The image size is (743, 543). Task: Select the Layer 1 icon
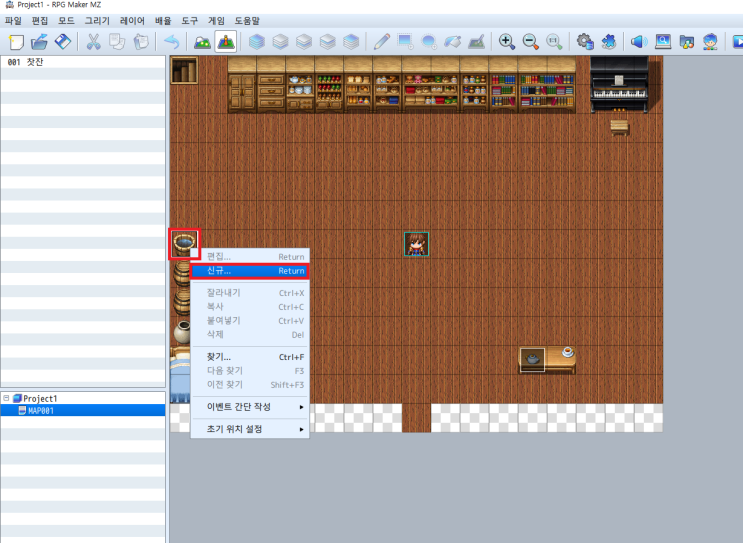(281, 42)
